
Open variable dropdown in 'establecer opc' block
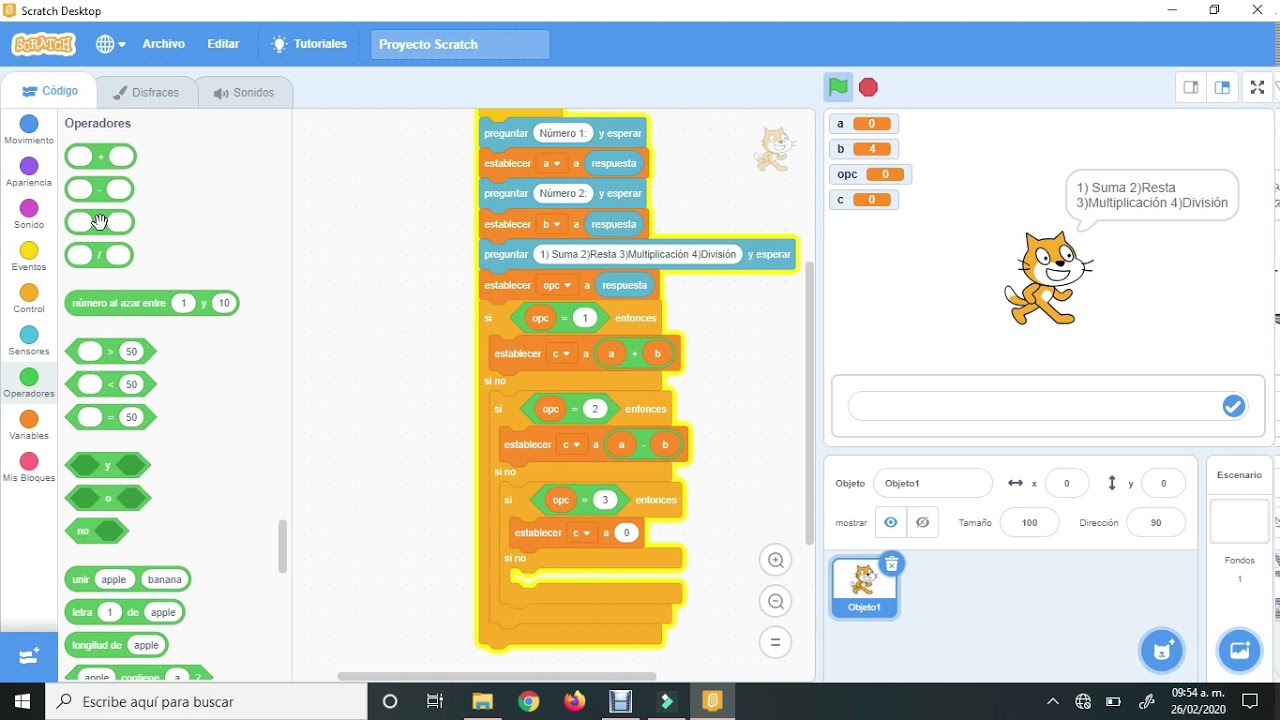coord(557,285)
